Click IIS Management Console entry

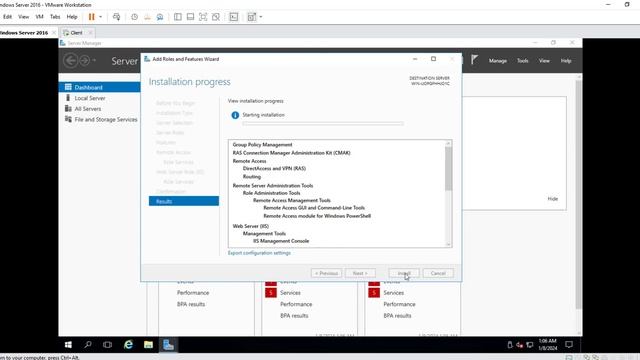[281, 241]
